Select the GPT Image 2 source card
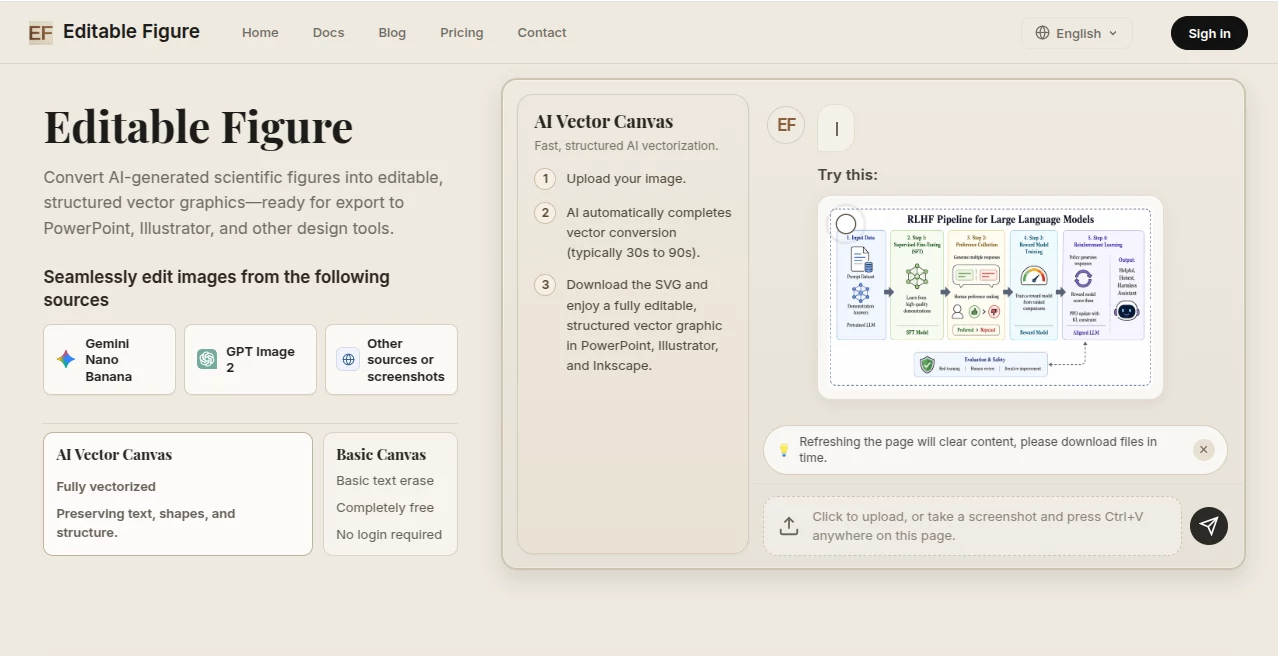 point(251,359)
